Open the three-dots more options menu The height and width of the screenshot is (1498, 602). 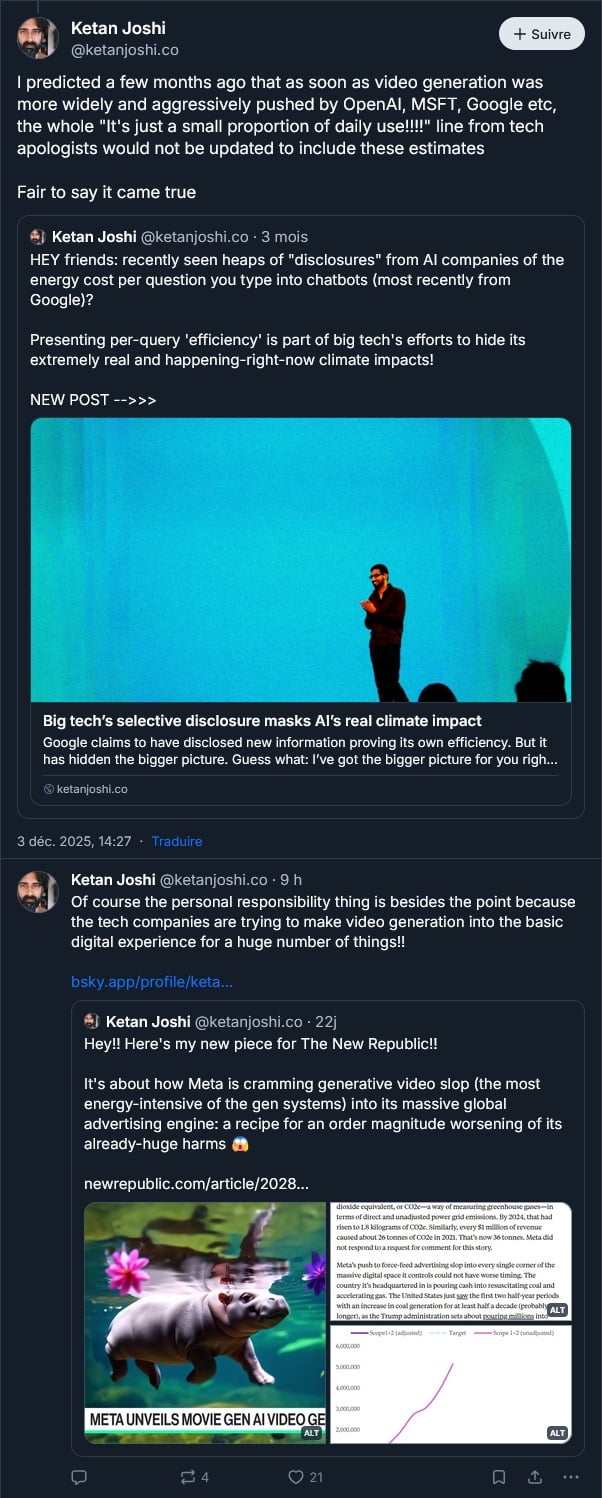click(571, 1476)
